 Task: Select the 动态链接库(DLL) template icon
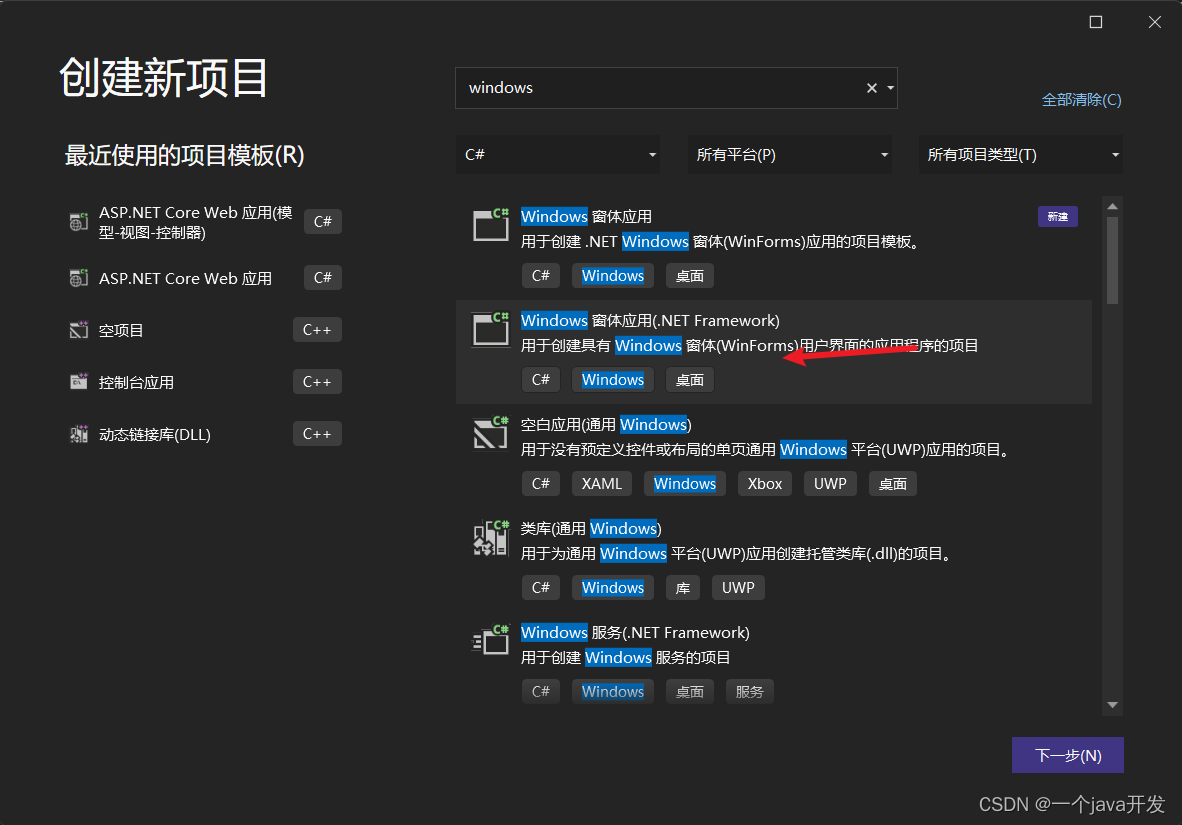[x=78, y=433]
